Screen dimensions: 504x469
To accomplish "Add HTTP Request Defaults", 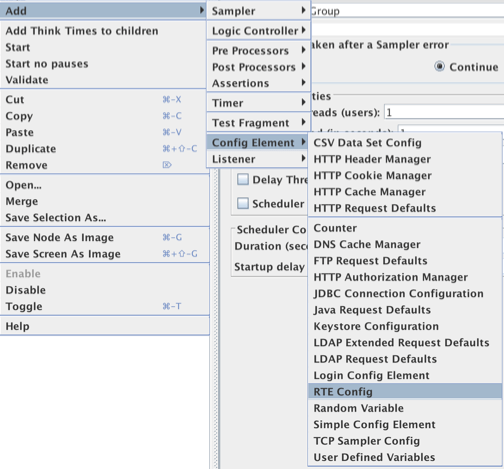I will coord(405,208).
